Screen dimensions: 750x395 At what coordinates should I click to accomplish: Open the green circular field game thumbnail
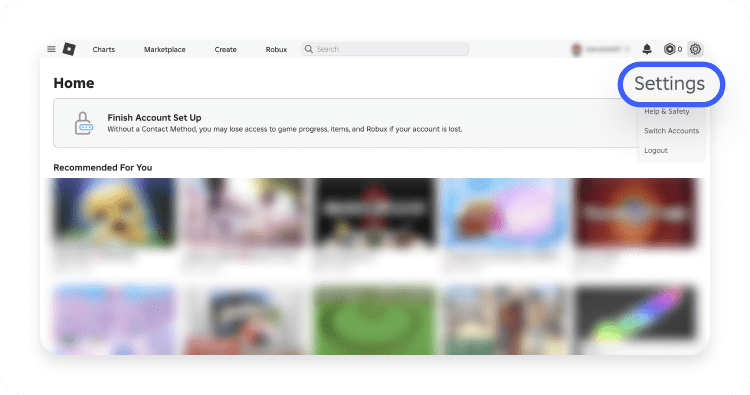375,319
